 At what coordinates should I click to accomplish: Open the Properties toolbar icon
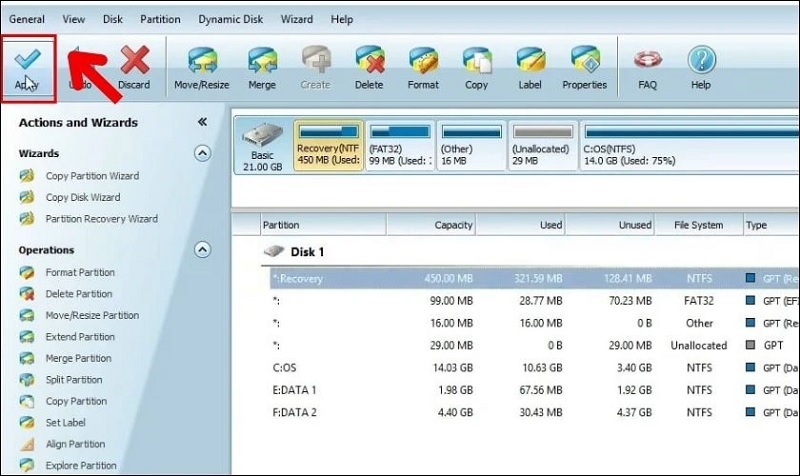(584, 62)
